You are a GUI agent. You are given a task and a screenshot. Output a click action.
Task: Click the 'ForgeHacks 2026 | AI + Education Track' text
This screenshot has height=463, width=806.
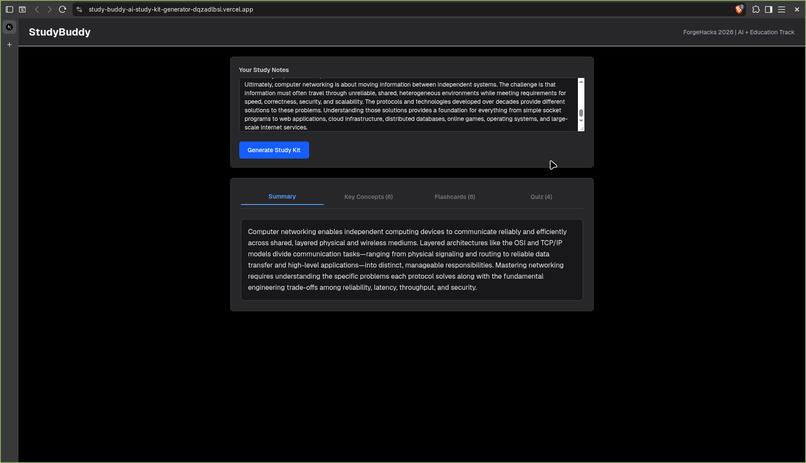pyautogui.click(x=739, y=32)
